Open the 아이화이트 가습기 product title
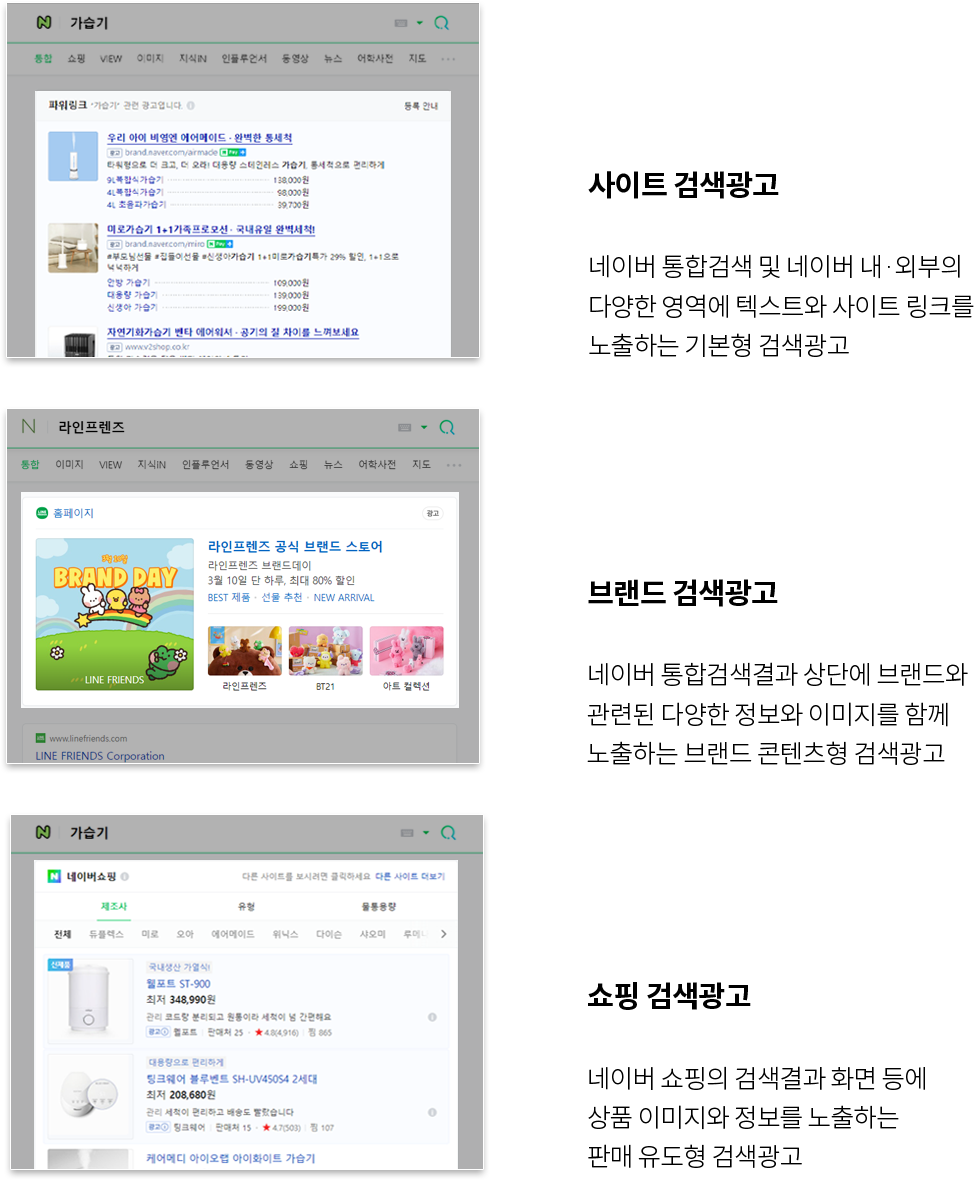 pos(230,1158)
